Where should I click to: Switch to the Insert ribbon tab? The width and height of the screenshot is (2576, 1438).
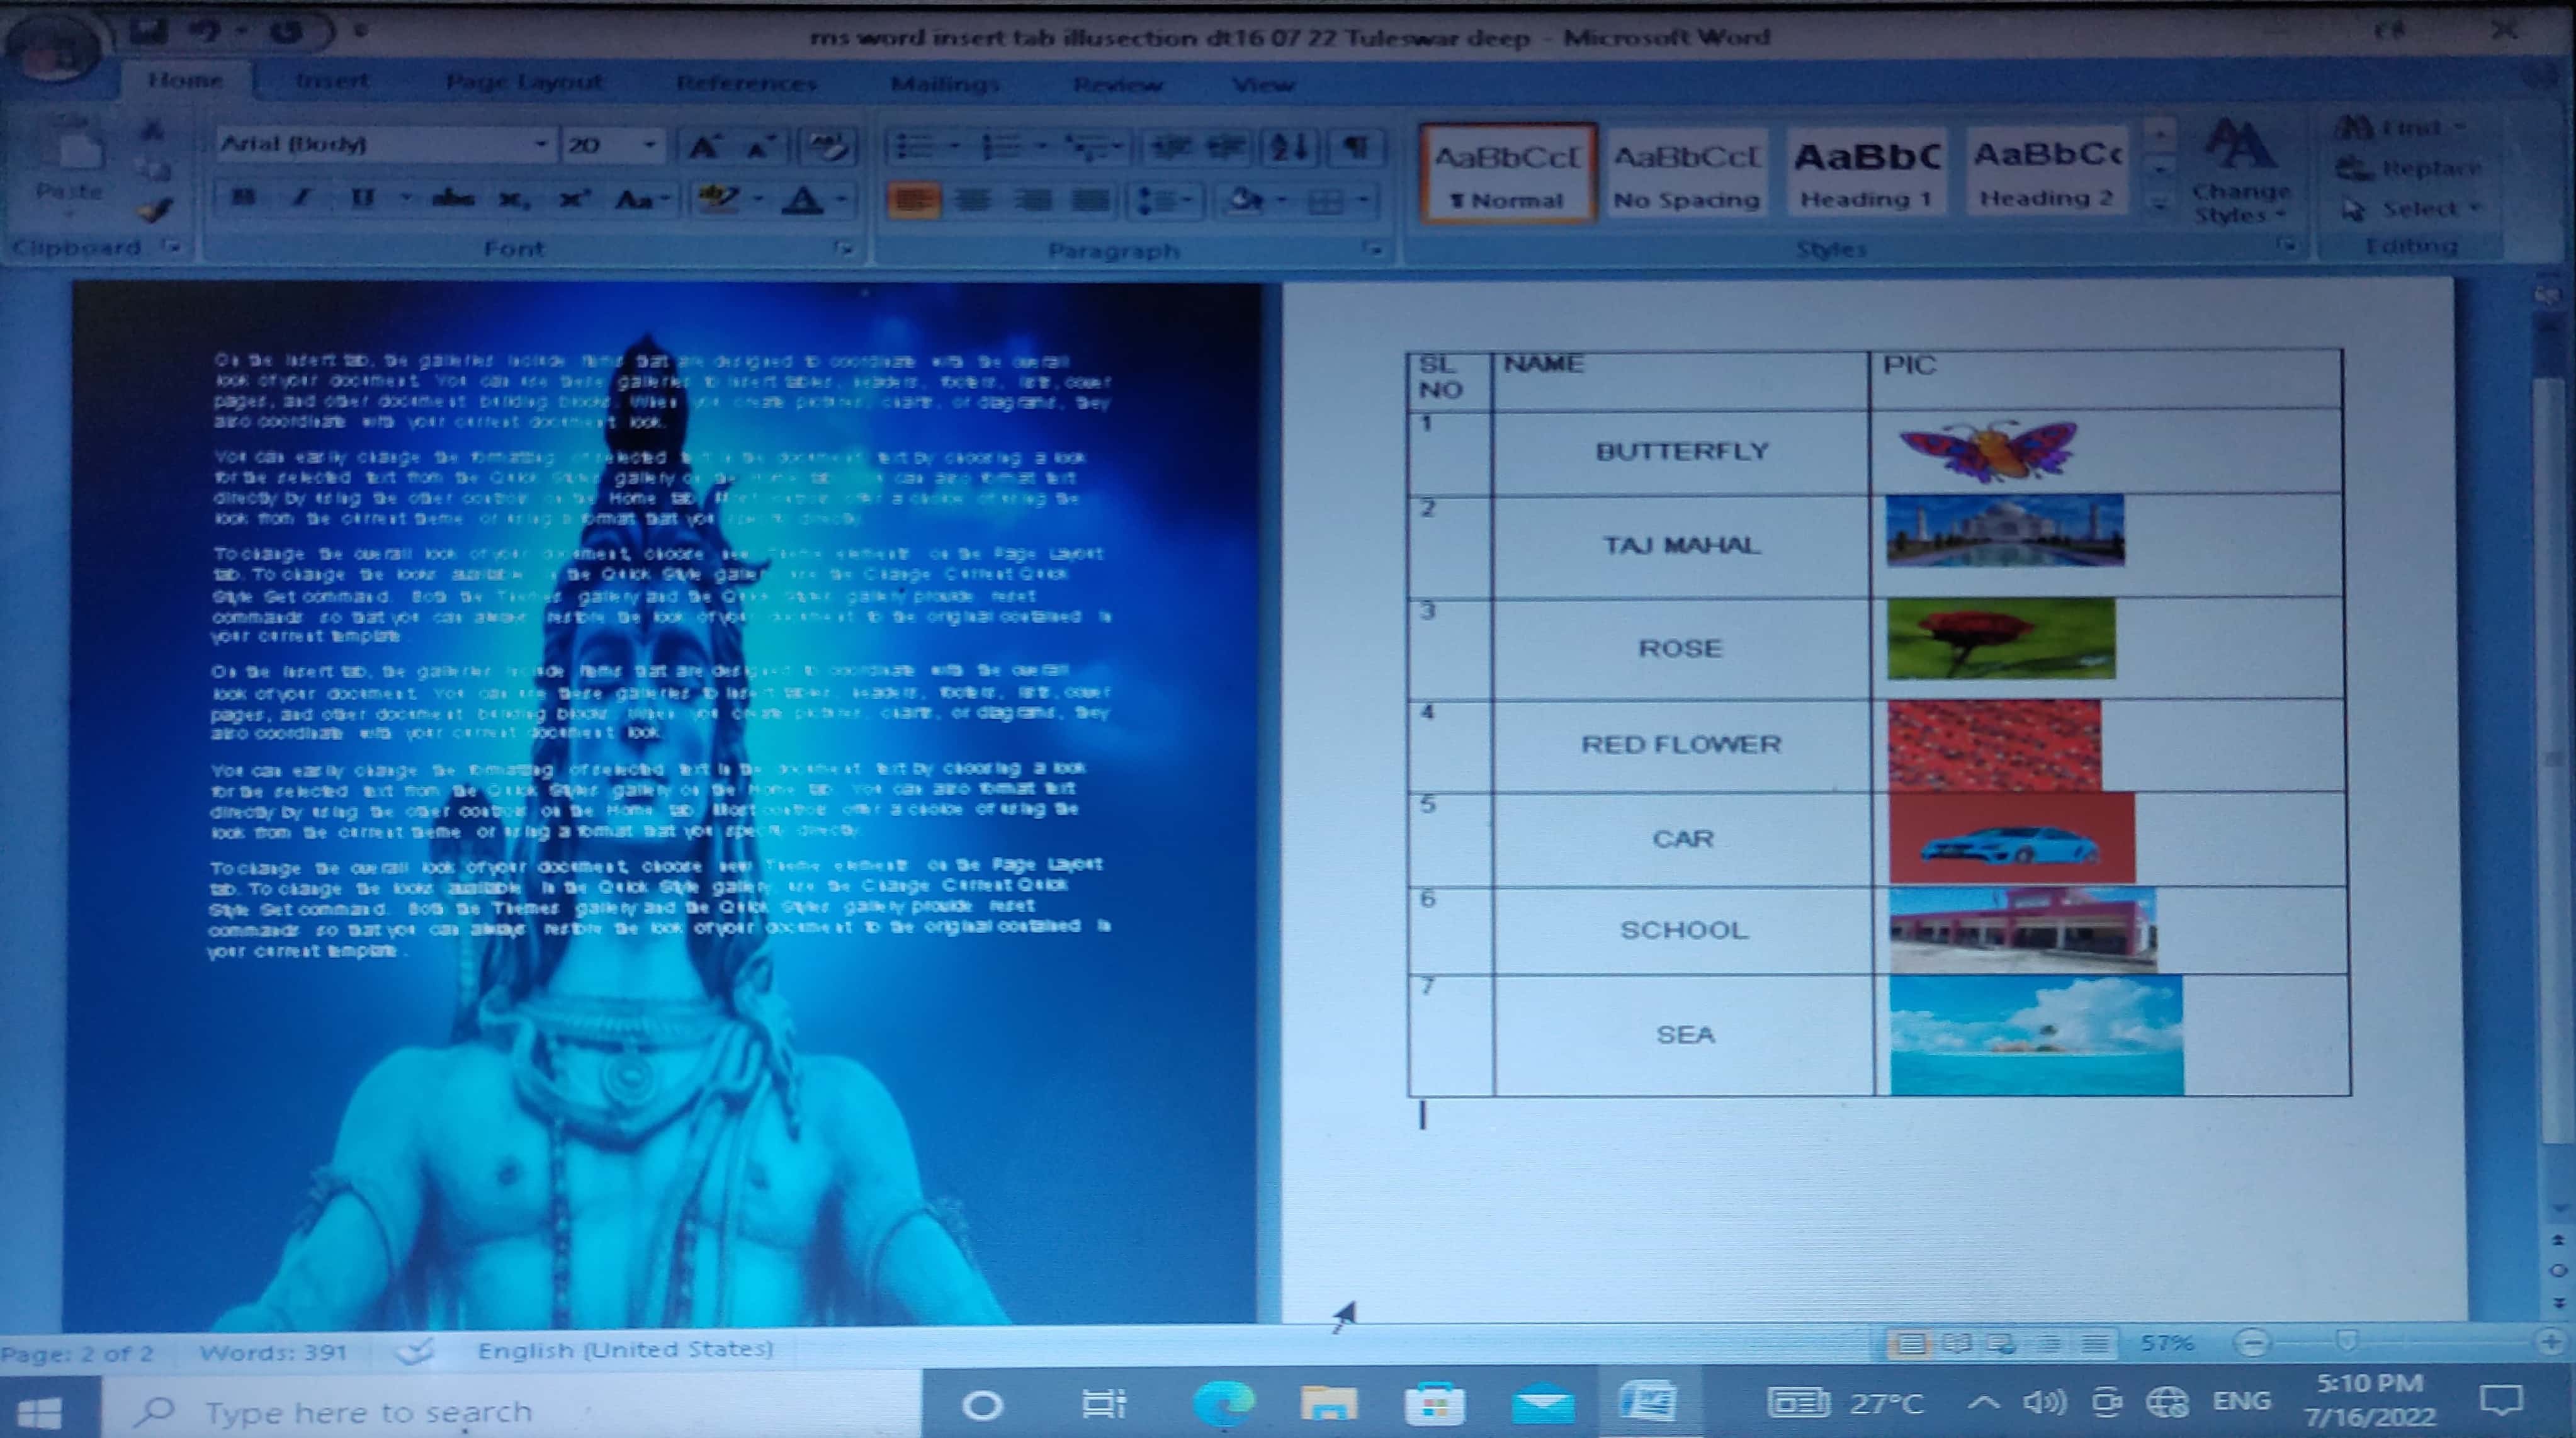click(332, 81)
